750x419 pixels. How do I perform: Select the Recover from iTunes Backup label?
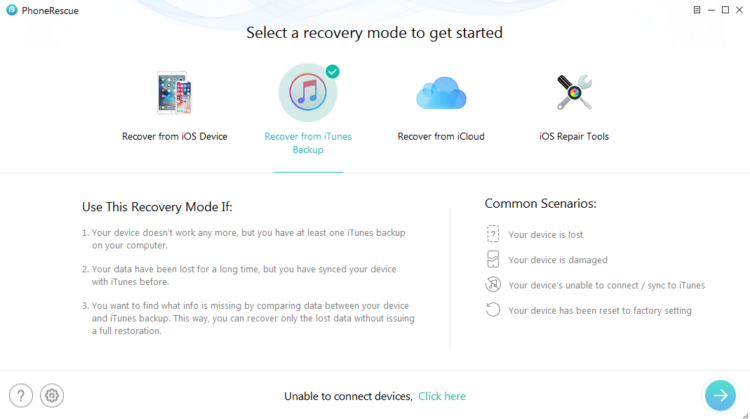point(308,143)
